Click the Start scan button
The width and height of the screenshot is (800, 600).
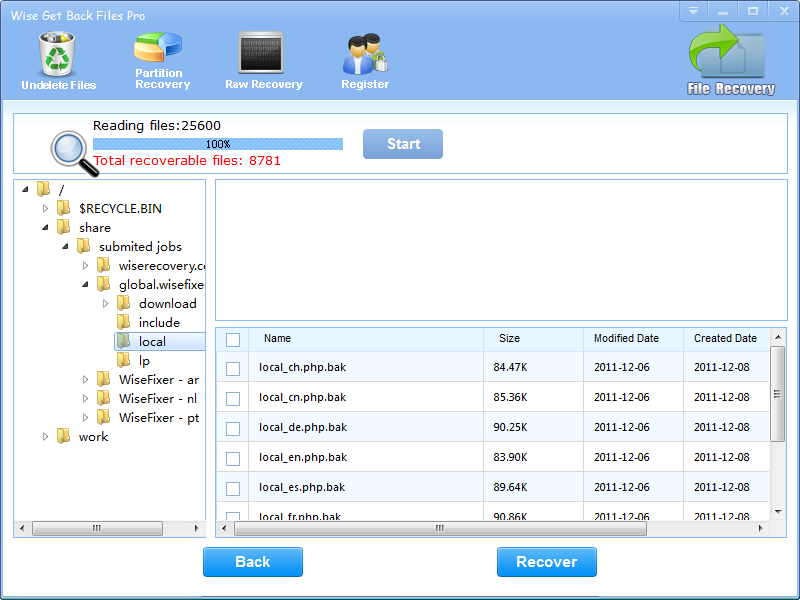click(x=403, y=144)
